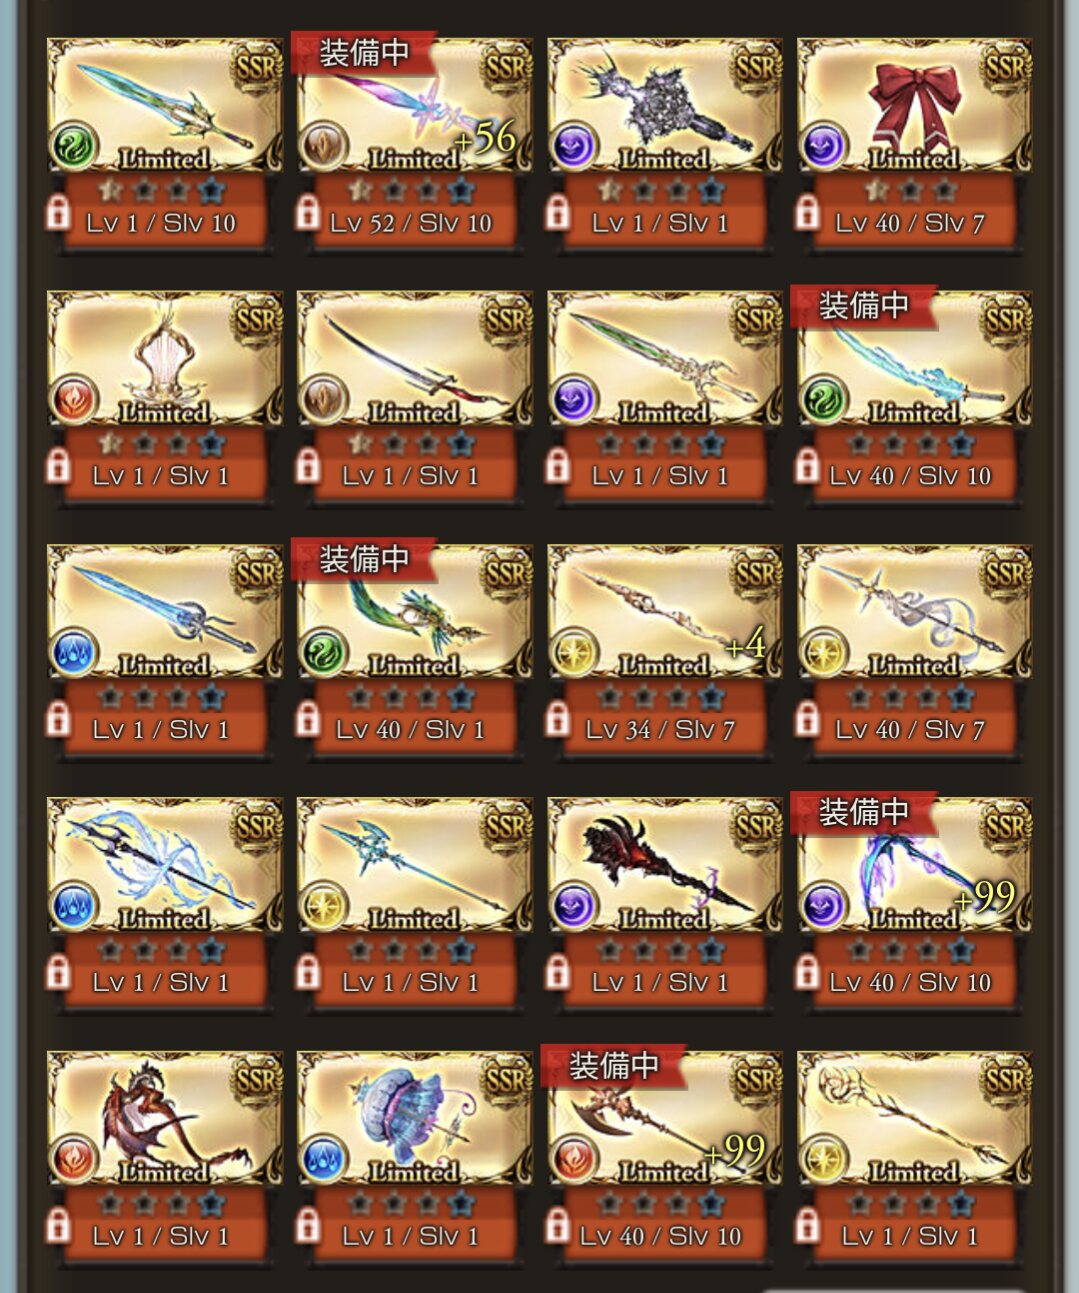Toggle lock on the red dragon claw weapon
This screenshot has width=1079, height=1293.
pos(58,1226)
